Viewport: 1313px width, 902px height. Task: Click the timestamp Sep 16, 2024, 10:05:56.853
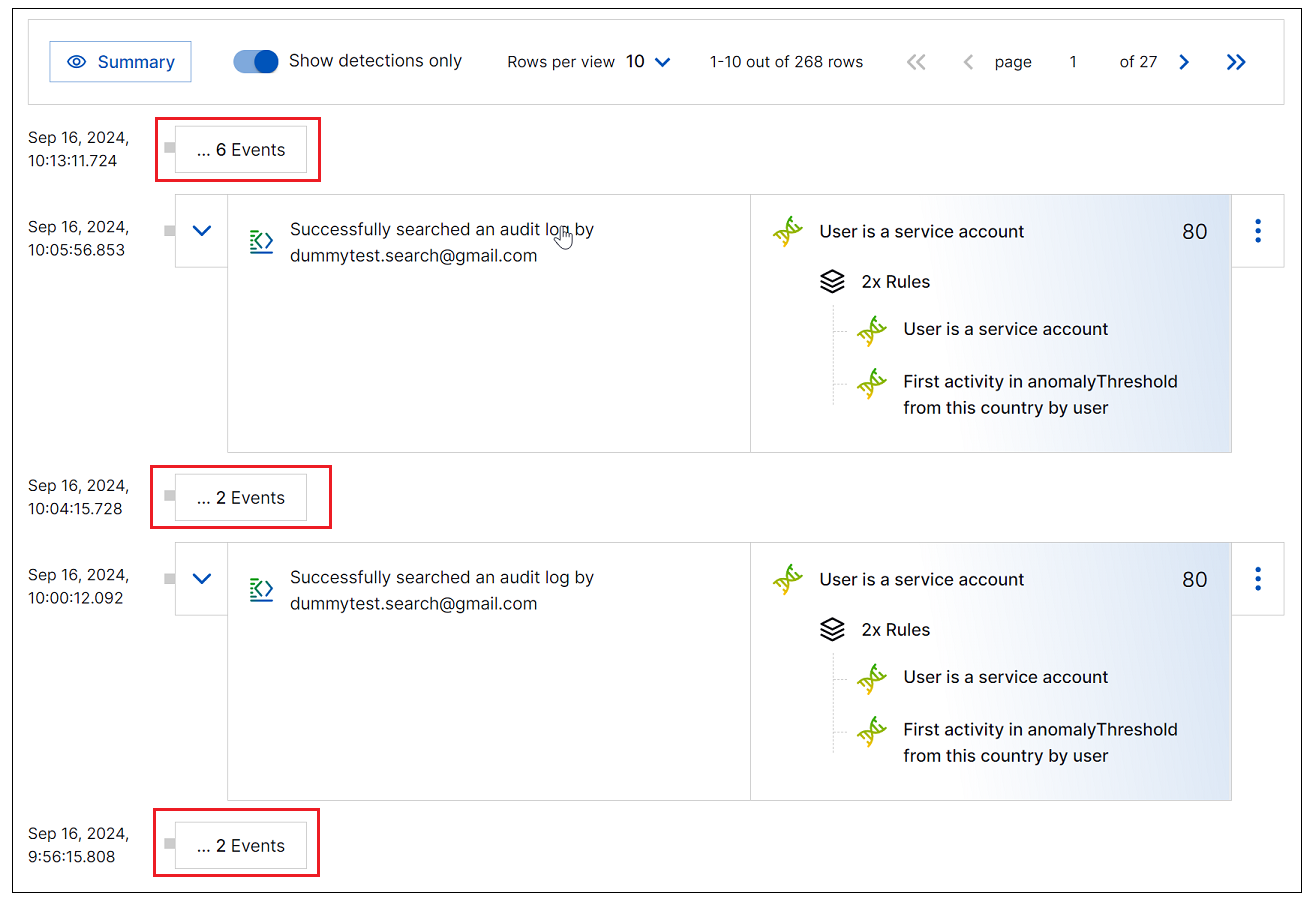coord(78,238)
